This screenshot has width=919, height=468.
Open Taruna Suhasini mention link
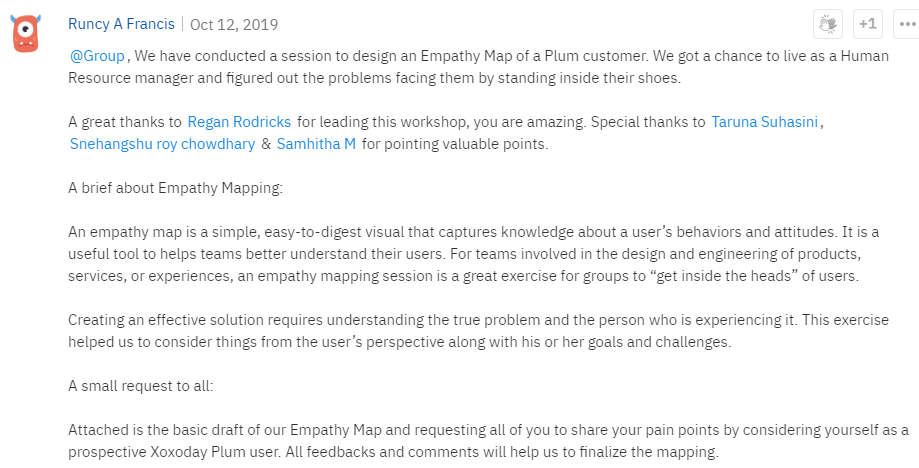click(x=764, y=122)
